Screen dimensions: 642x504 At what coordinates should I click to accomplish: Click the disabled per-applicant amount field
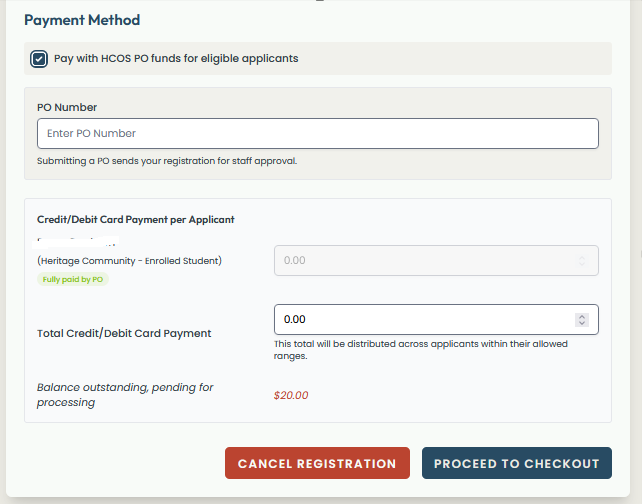(x=420, y=260)
